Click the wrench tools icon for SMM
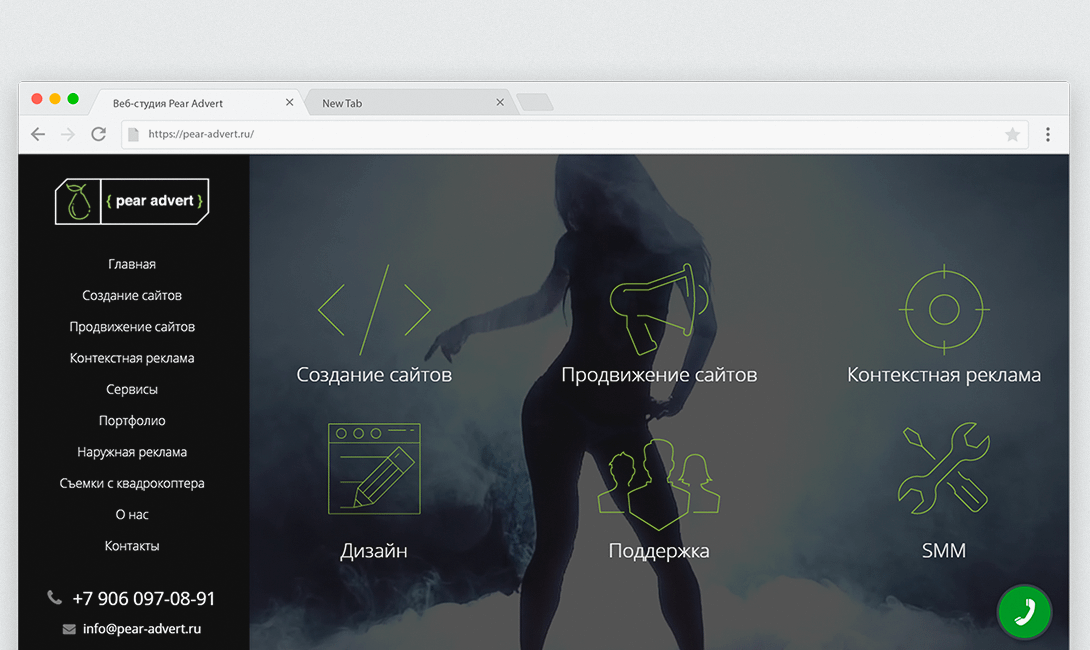The image size is (1090, 650). pos(944,469)
